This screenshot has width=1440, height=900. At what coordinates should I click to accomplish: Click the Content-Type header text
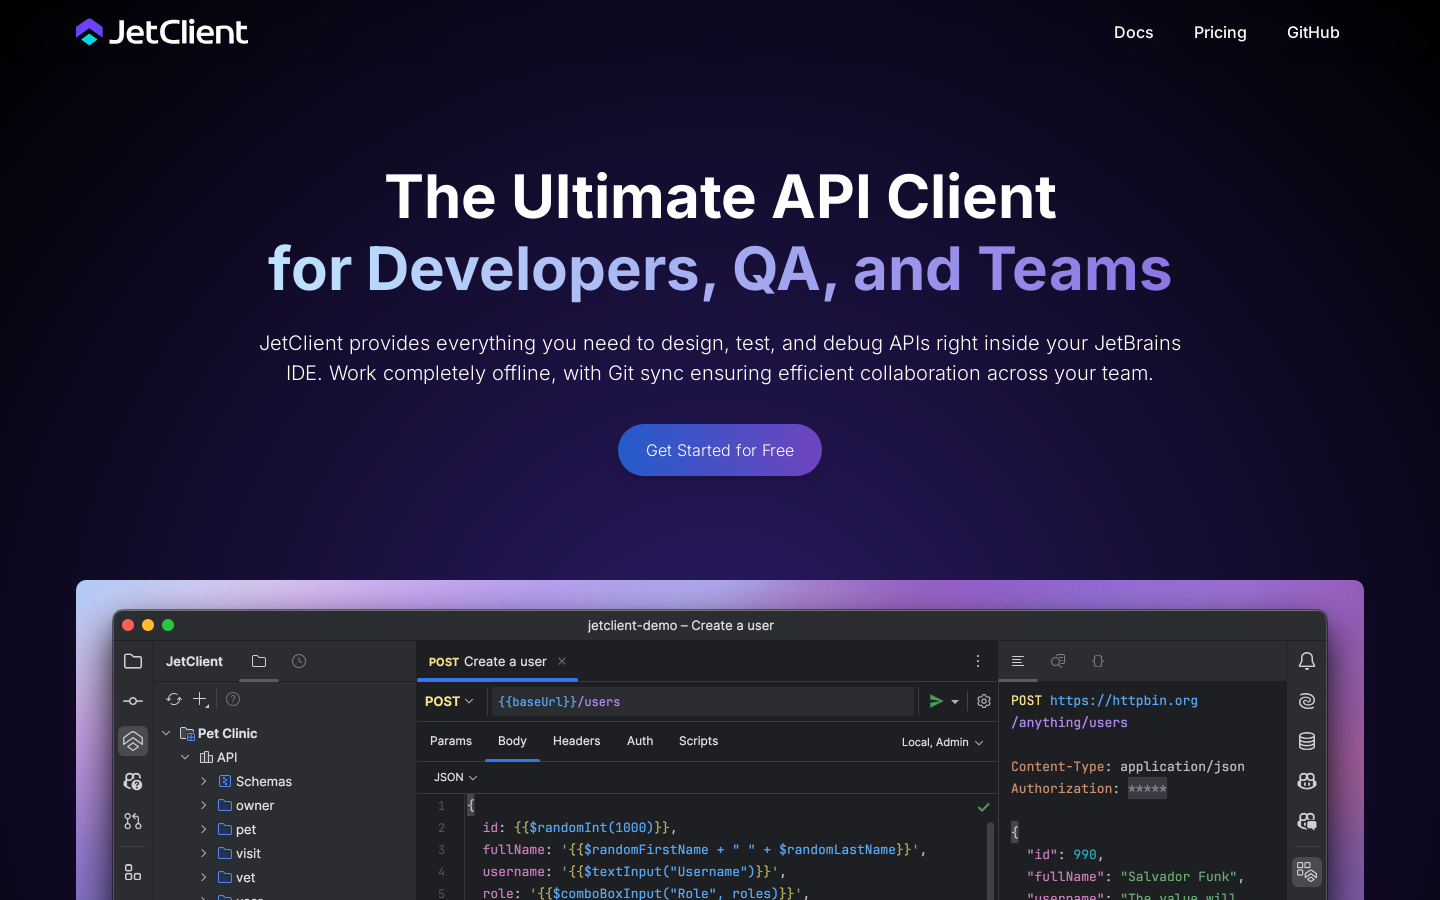(x=1057, y=766)
